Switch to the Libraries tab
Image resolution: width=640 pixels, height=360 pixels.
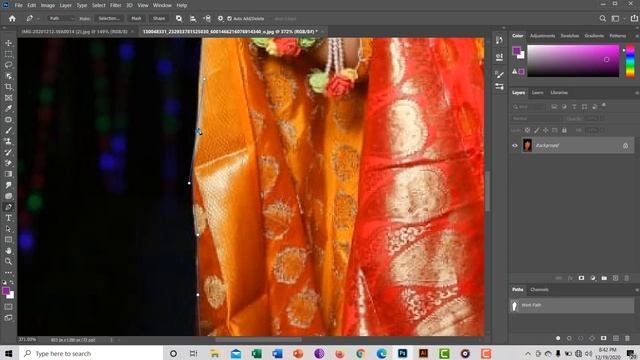pyautogui.click(x=559, y=93)
